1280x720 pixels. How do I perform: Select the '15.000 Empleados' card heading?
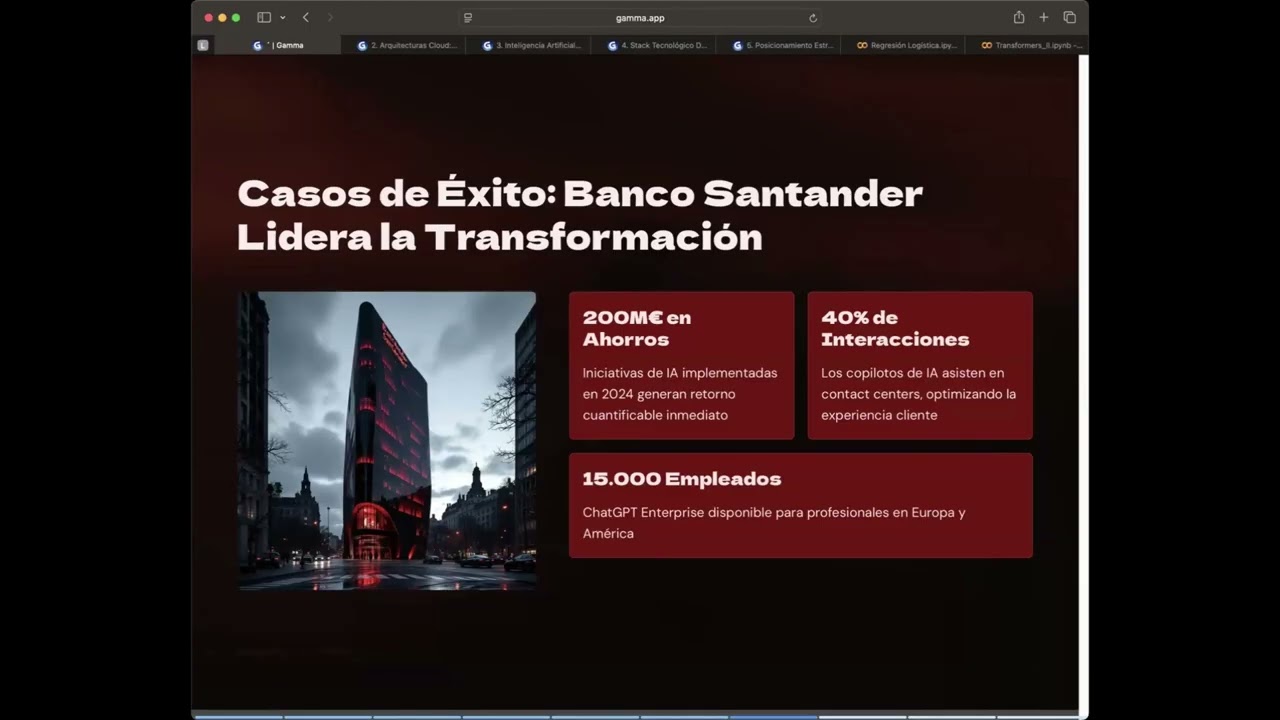pyautogui.click(x=682, y=479)
